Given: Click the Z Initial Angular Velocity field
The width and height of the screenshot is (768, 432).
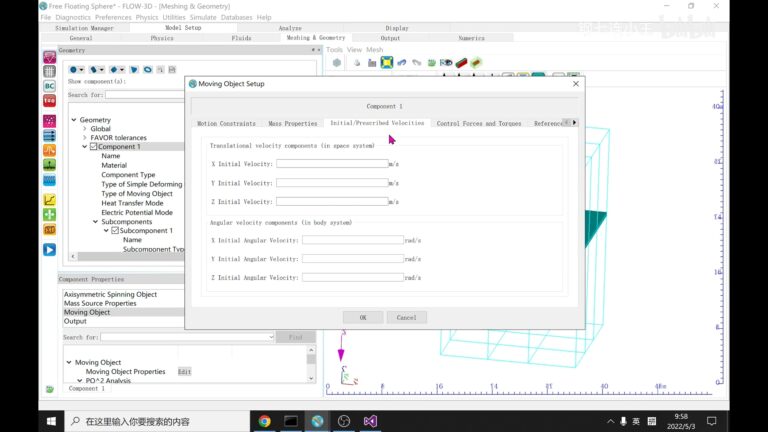Looking at the screenshot, I should point(353,277).
